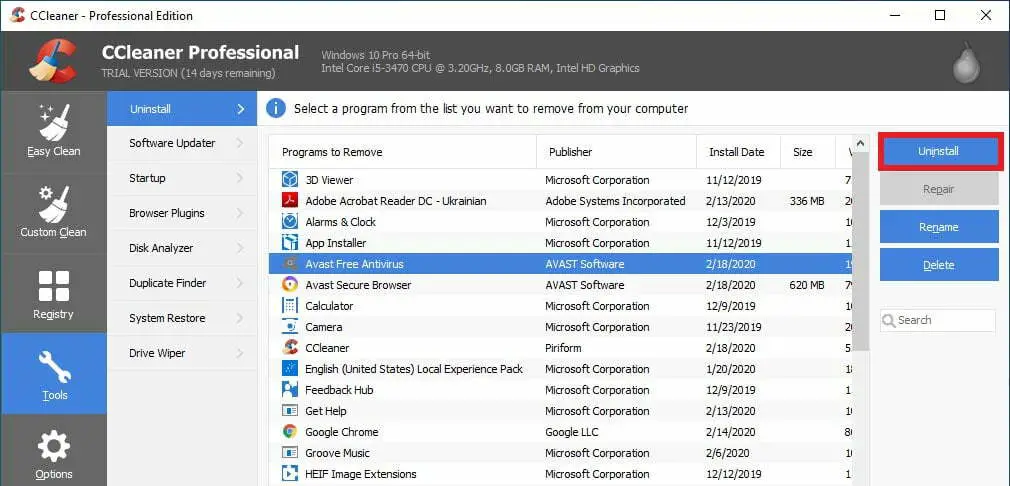The height and width of the screenshot is (486, 1010).
Task: Open the Easy Clean section
Action: coord(53,131)
